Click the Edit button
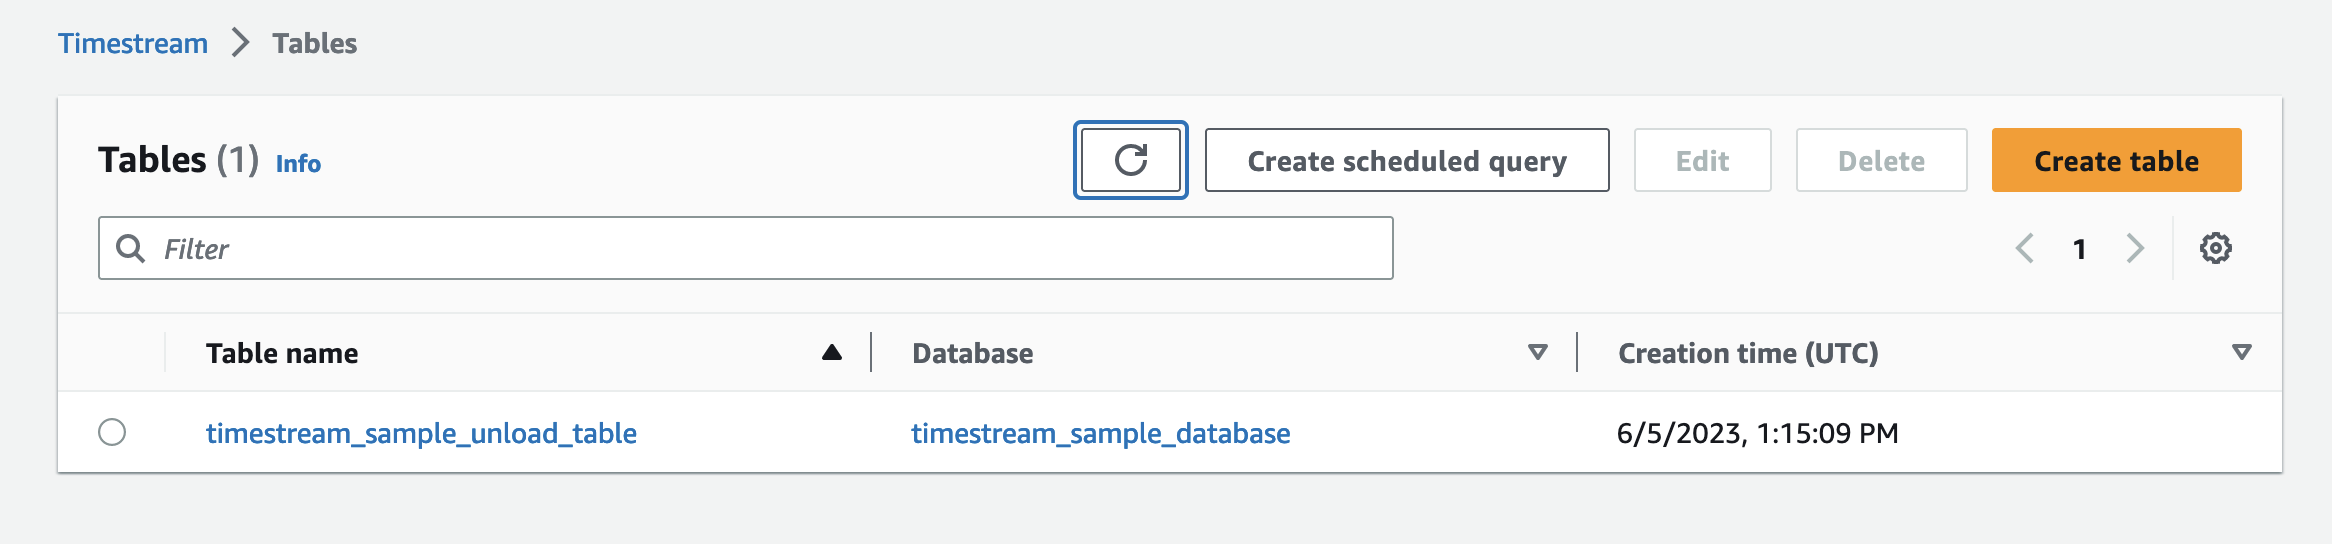This screenshot has width=2332, height=544. click(x=1702, y=160)
